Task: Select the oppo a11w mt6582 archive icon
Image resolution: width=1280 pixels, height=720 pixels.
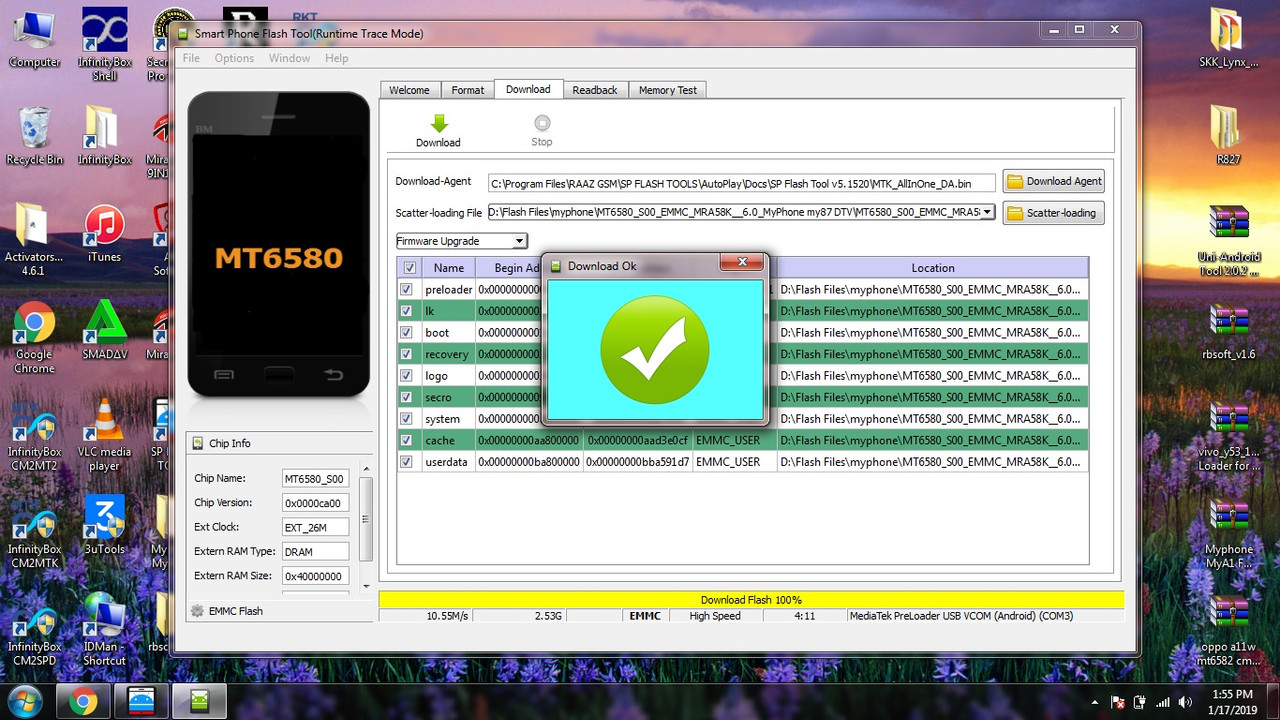Action: 1228,630
